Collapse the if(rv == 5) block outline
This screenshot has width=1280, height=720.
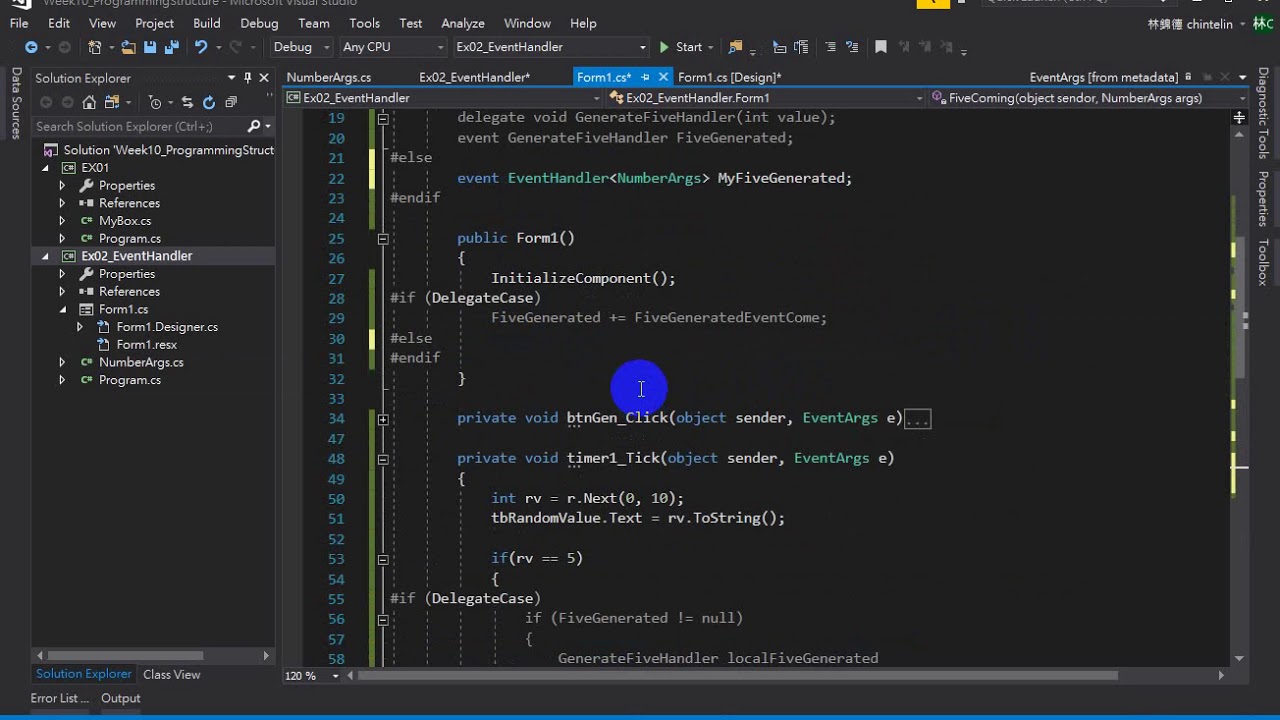(x=383, y=559)
